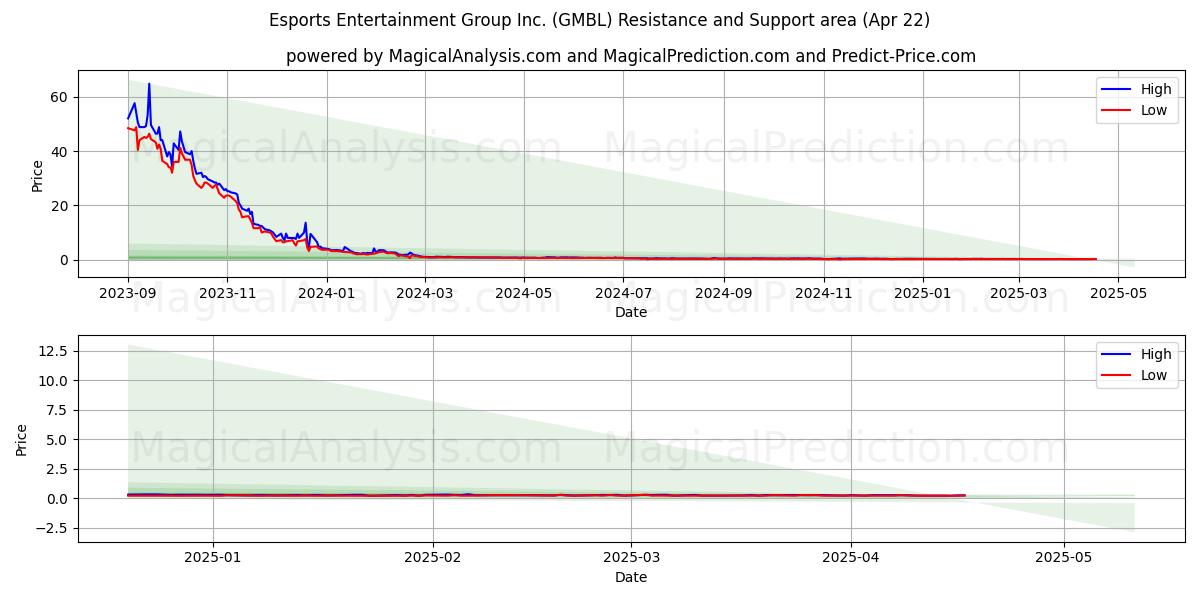Click the '20' y-axis tick label
1200x600 pixels.
pos(60,206)
